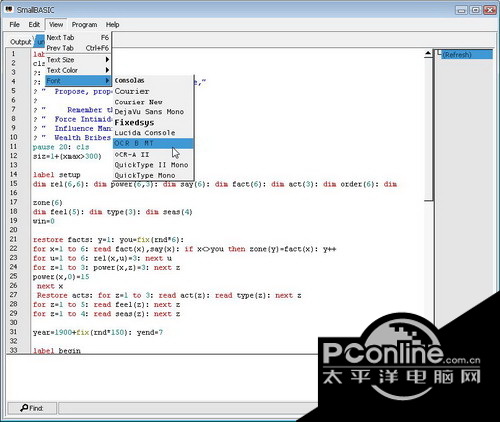Click code line 'power(x,0)=15'
The width and height of the screenshot is (500, 422).
pos(61,277)
